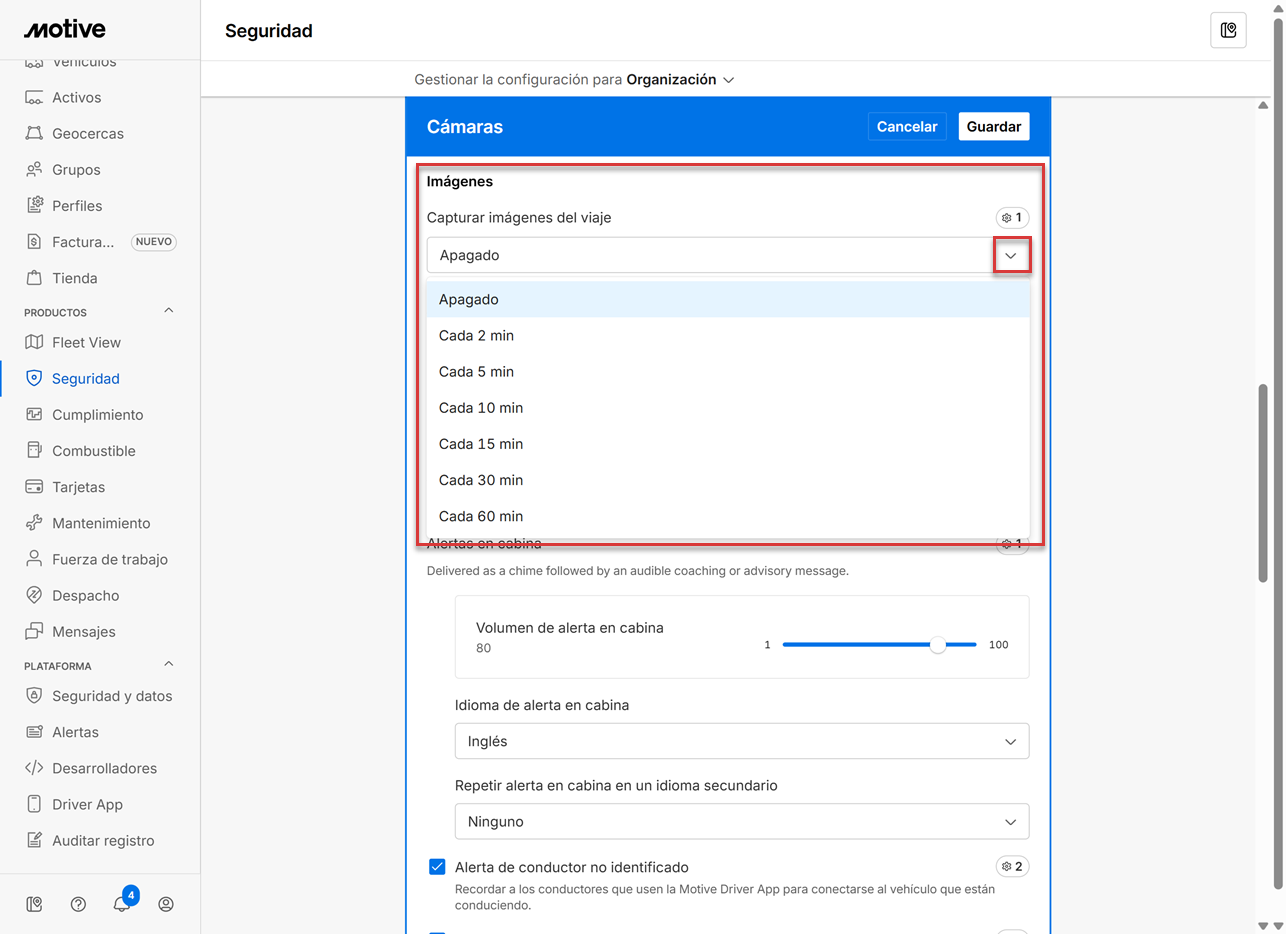Open the user profile icon
Viewport: 1286px width, 934px height.
pyautogui.click(x=166, y=904)
